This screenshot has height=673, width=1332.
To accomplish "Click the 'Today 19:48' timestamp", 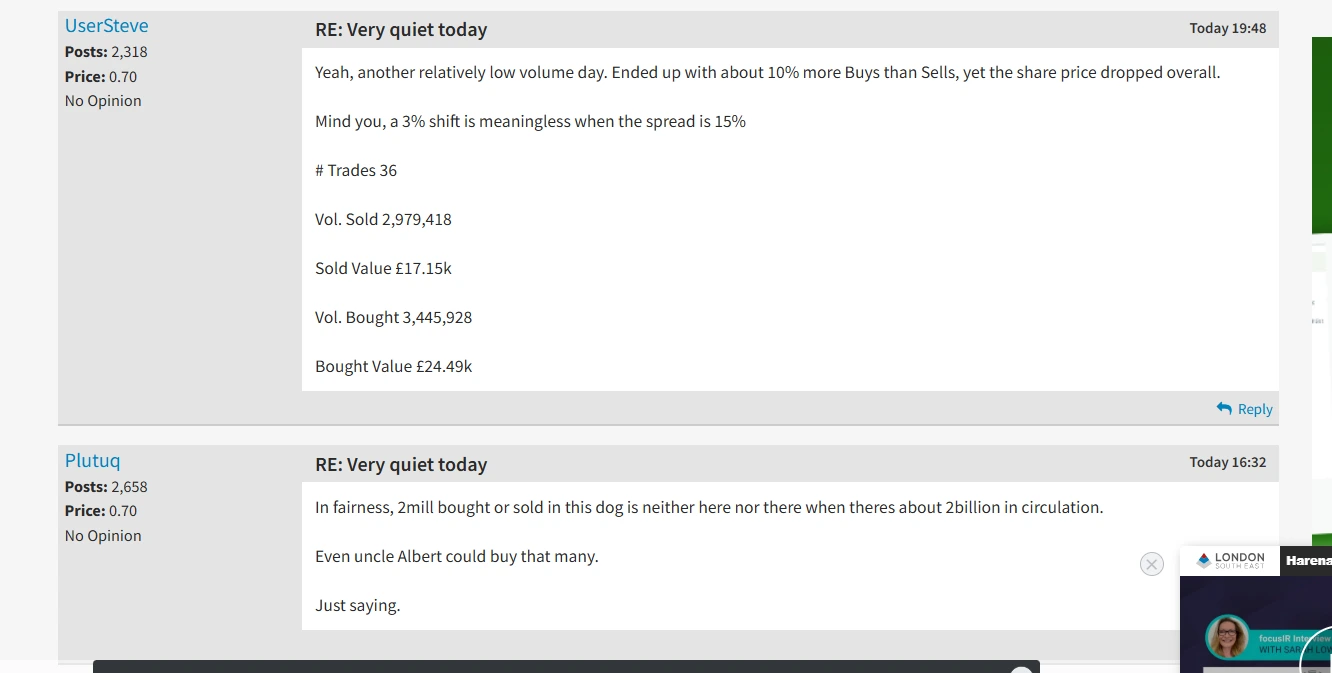I will (1227, 28).
